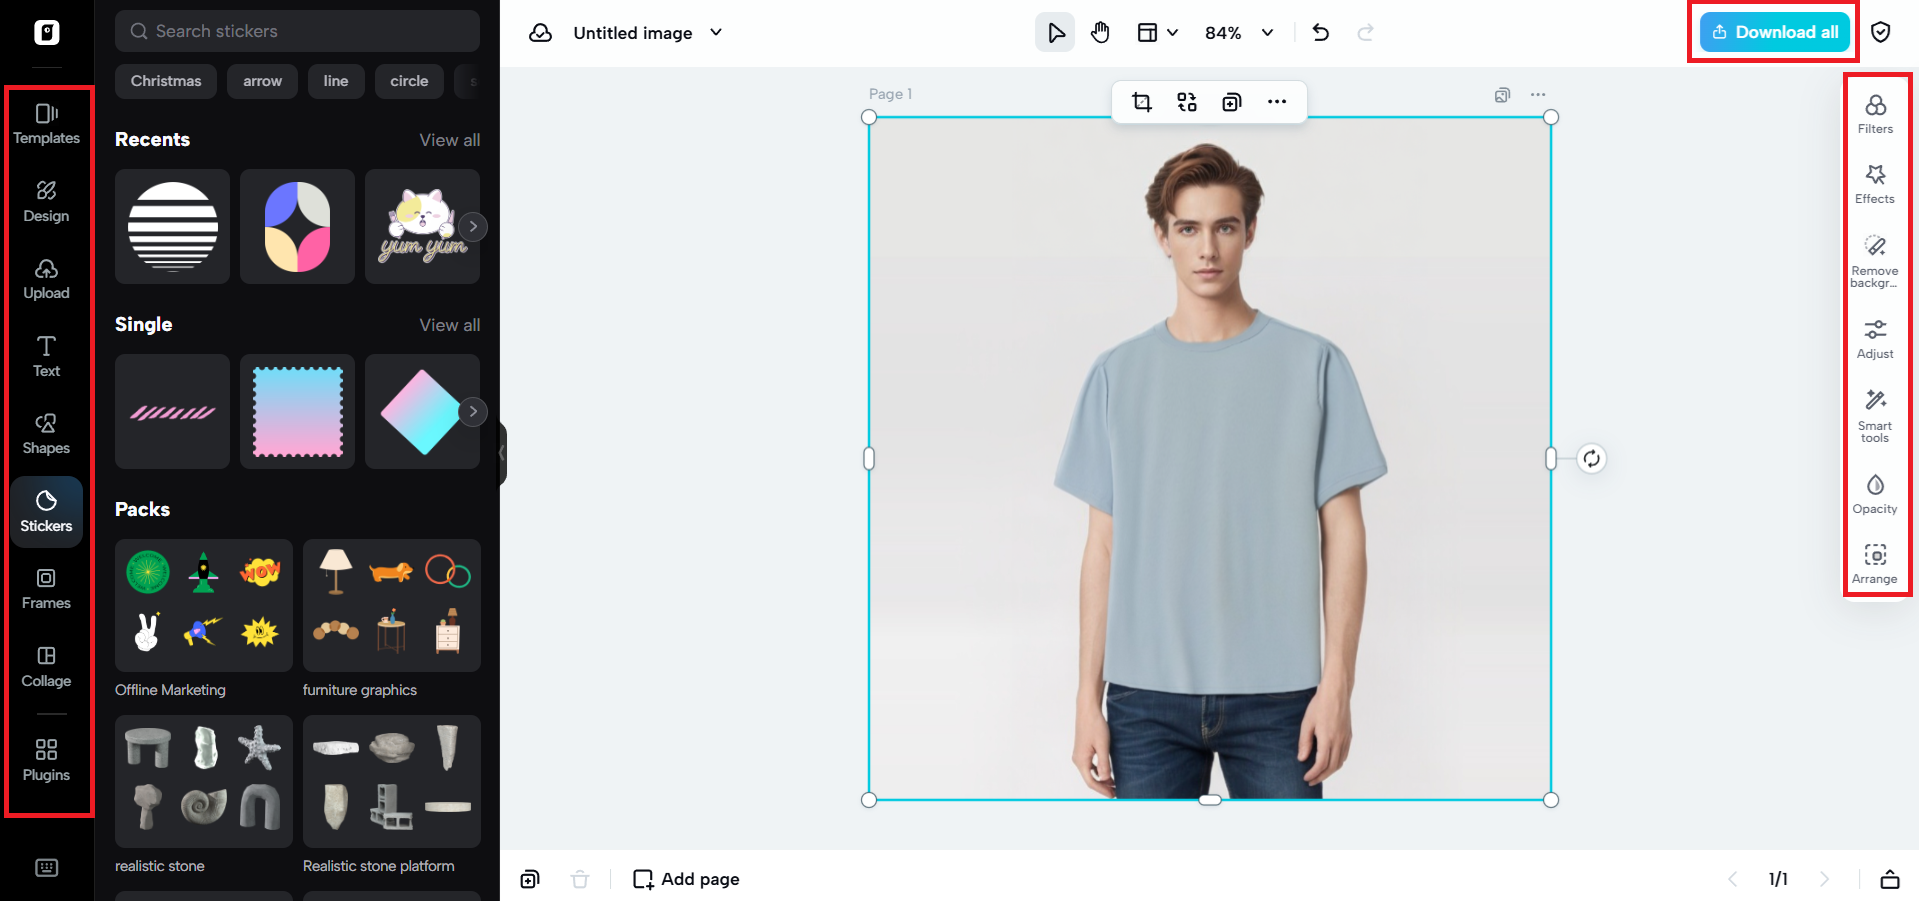The image size is (1919, 901).
Task: Expand the Untitled image title menu
Action: click(x=715, y=32)
